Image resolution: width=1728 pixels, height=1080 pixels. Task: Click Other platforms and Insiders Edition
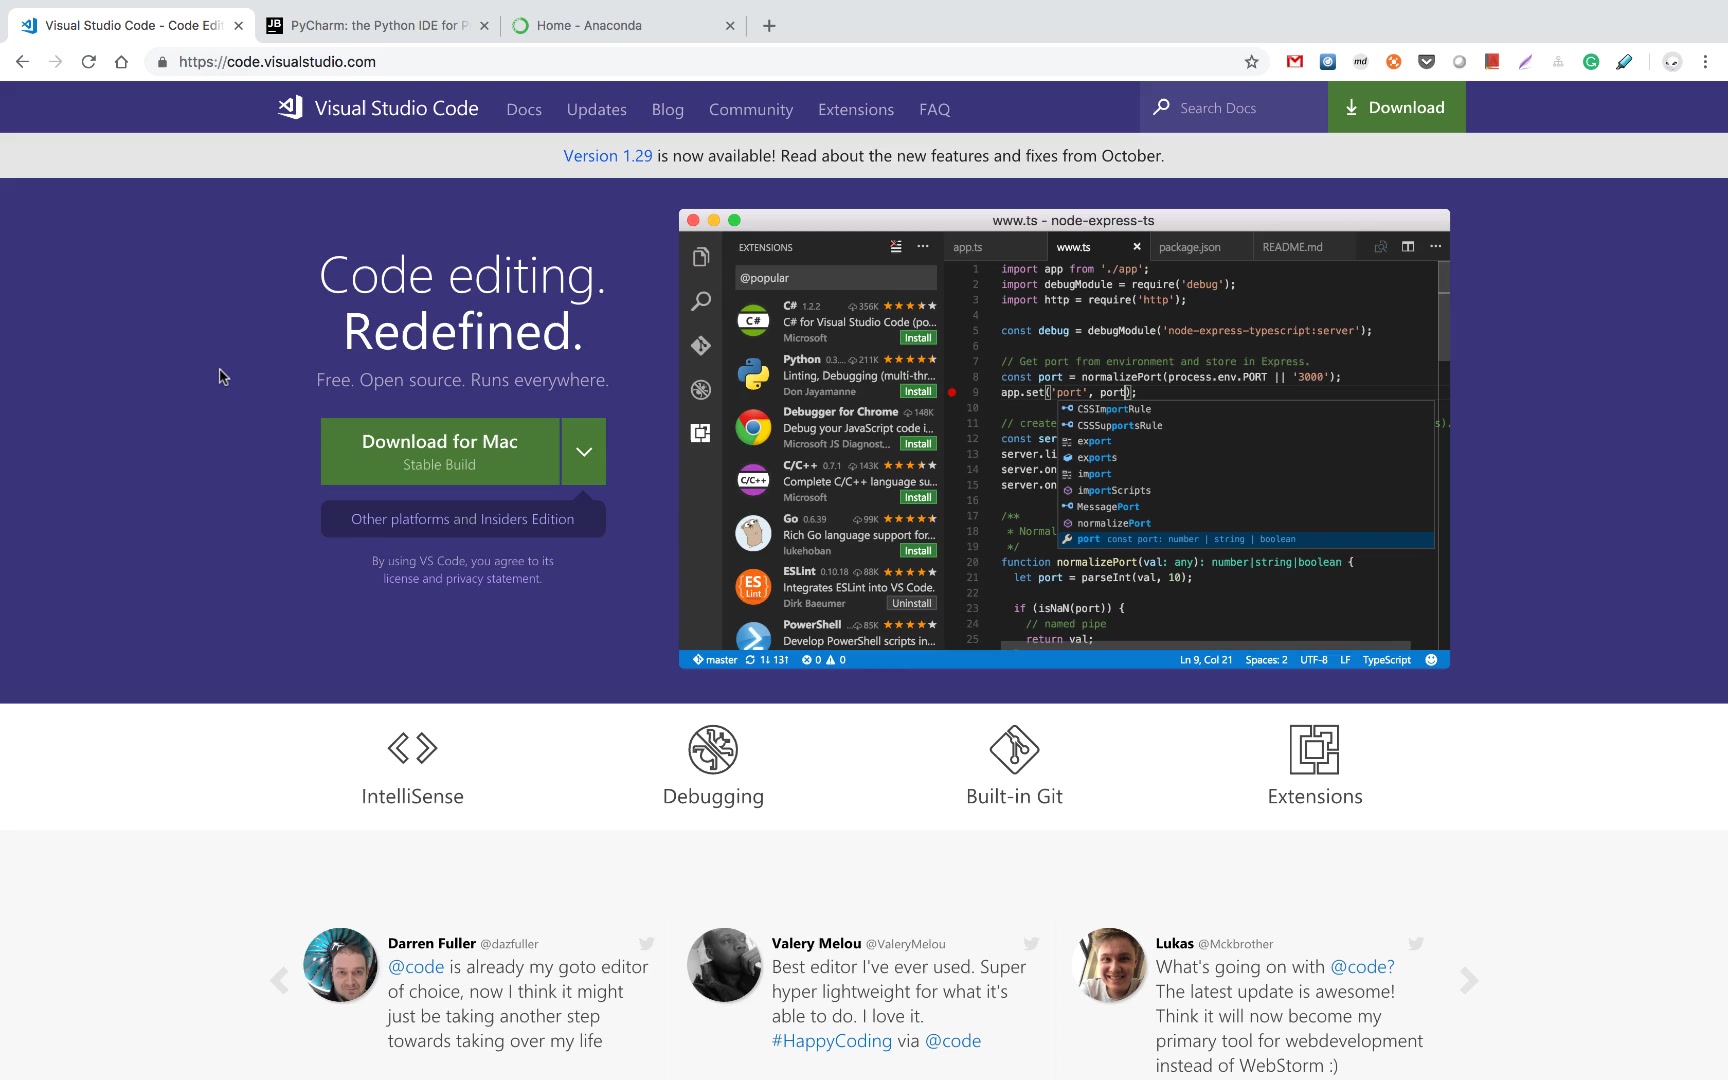click(462, 519)
